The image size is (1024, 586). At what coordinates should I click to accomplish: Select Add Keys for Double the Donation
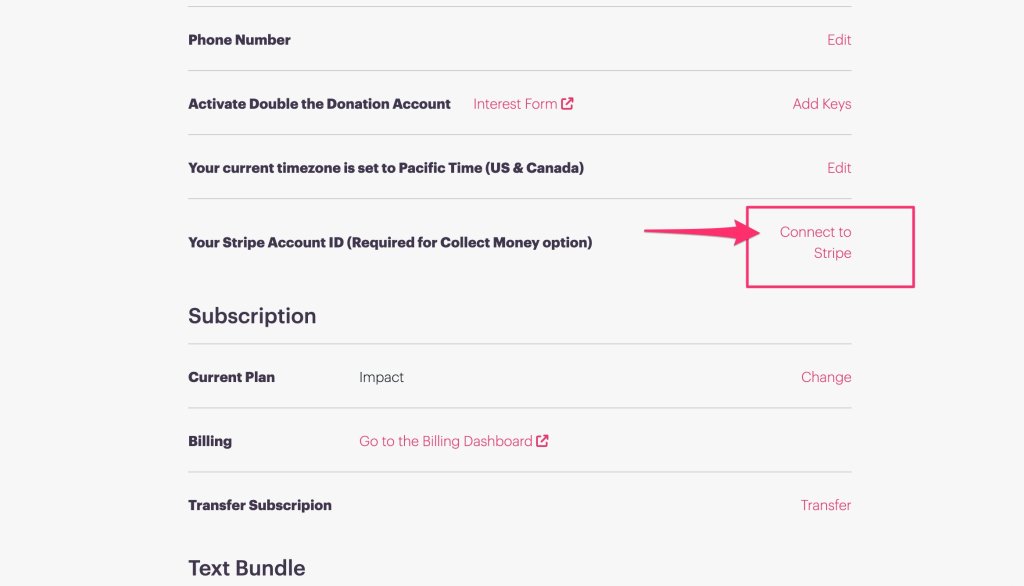(822, 104)
